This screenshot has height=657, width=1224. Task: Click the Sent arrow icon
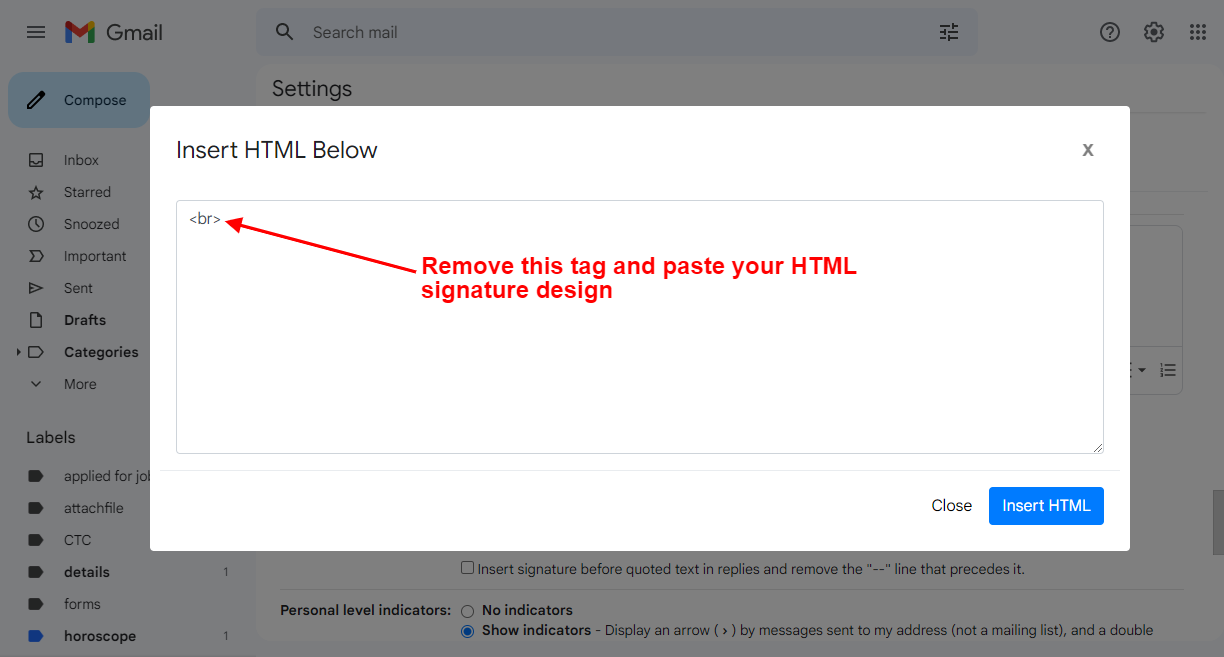36,288
